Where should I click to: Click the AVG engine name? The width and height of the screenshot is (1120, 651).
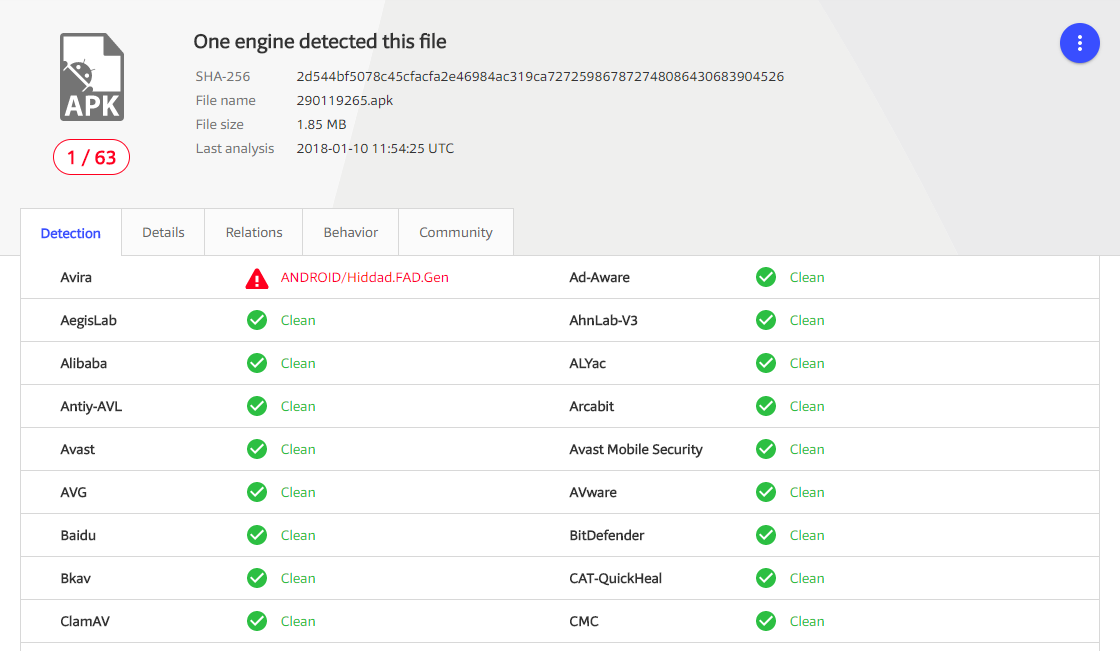(74, 492)
